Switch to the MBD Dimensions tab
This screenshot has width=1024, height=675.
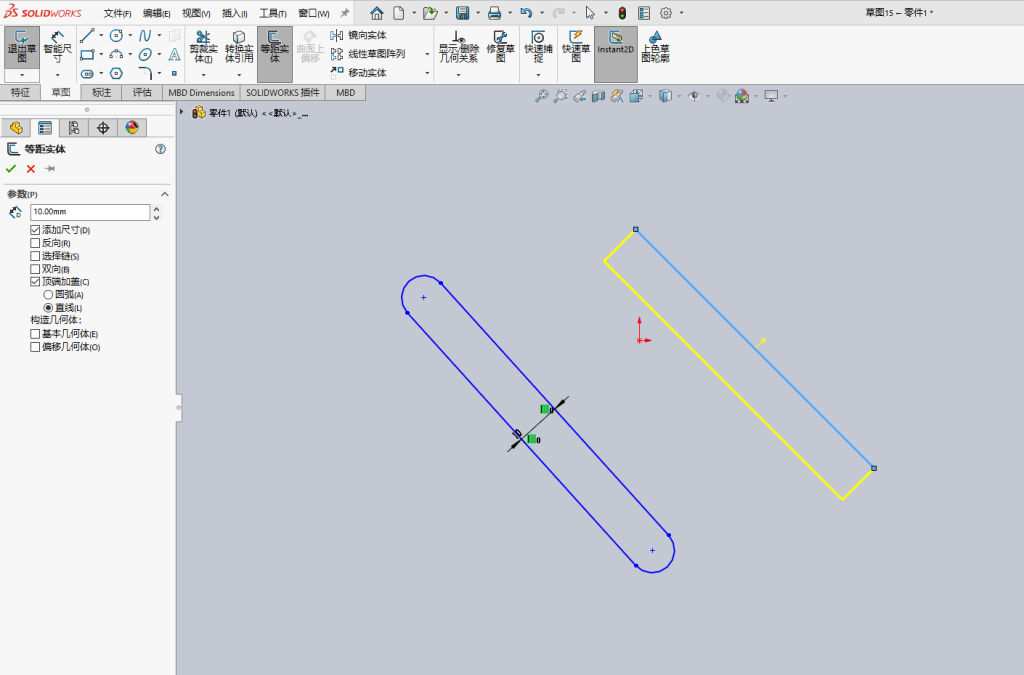pyautogui.click(x=201, y=93)
